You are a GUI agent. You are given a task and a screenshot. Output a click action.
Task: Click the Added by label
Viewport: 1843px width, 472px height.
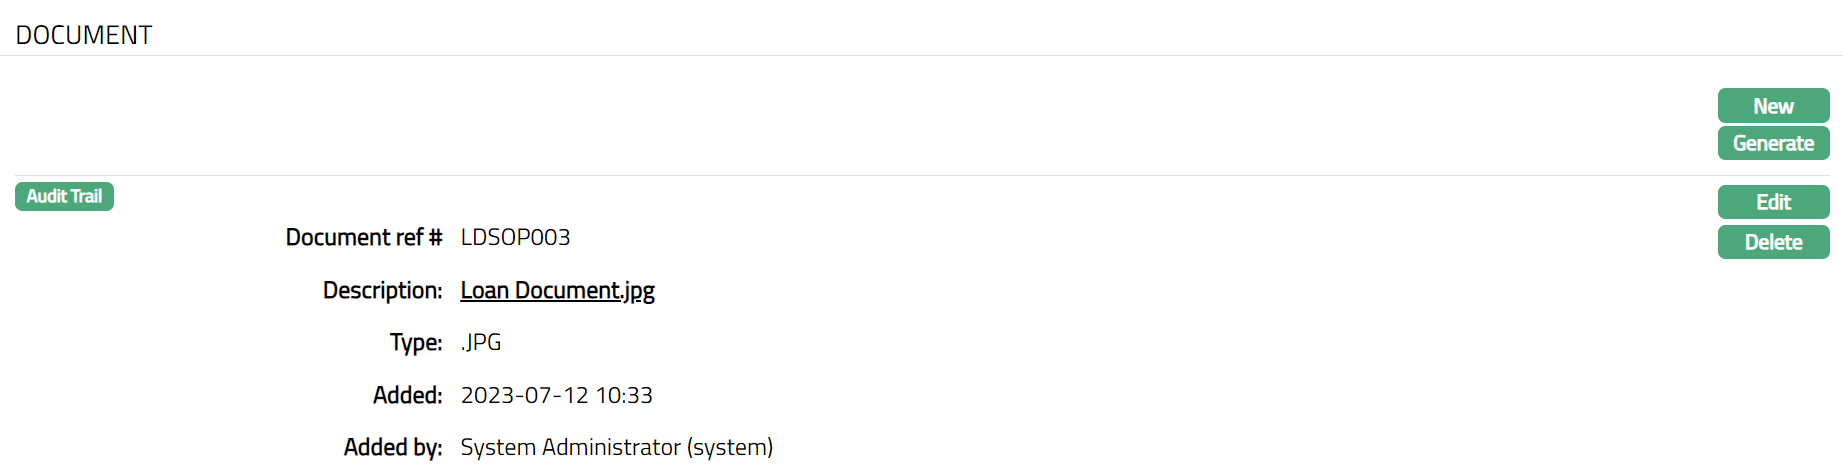392,447
